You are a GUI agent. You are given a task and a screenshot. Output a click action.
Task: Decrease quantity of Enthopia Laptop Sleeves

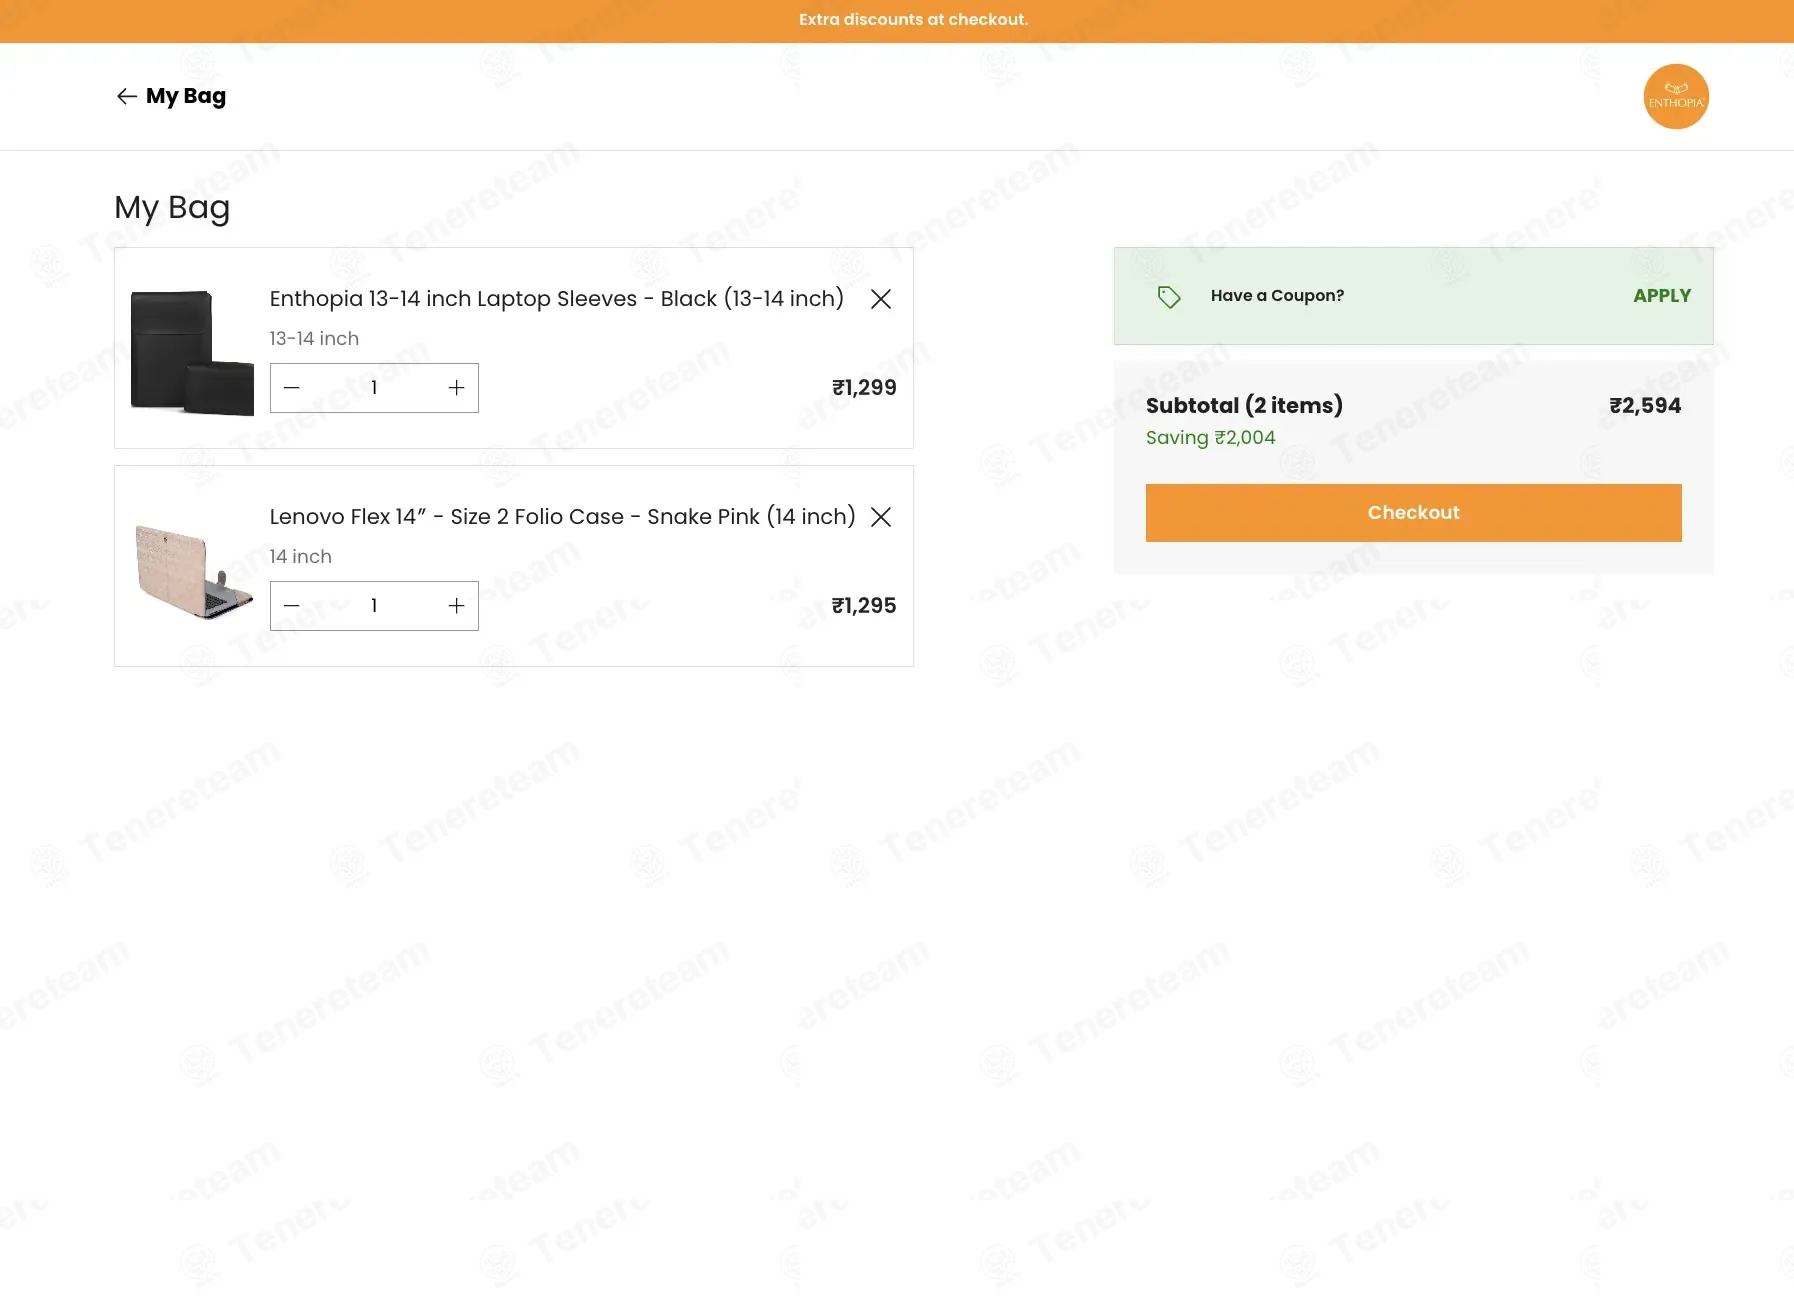(292, 388)
